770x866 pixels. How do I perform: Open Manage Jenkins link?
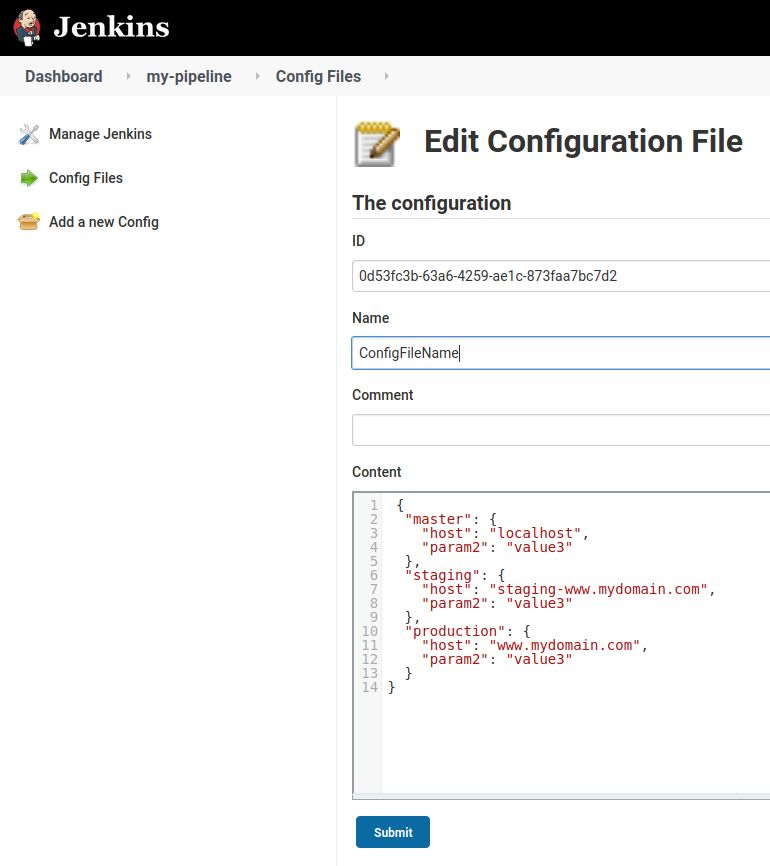point(100,134)
